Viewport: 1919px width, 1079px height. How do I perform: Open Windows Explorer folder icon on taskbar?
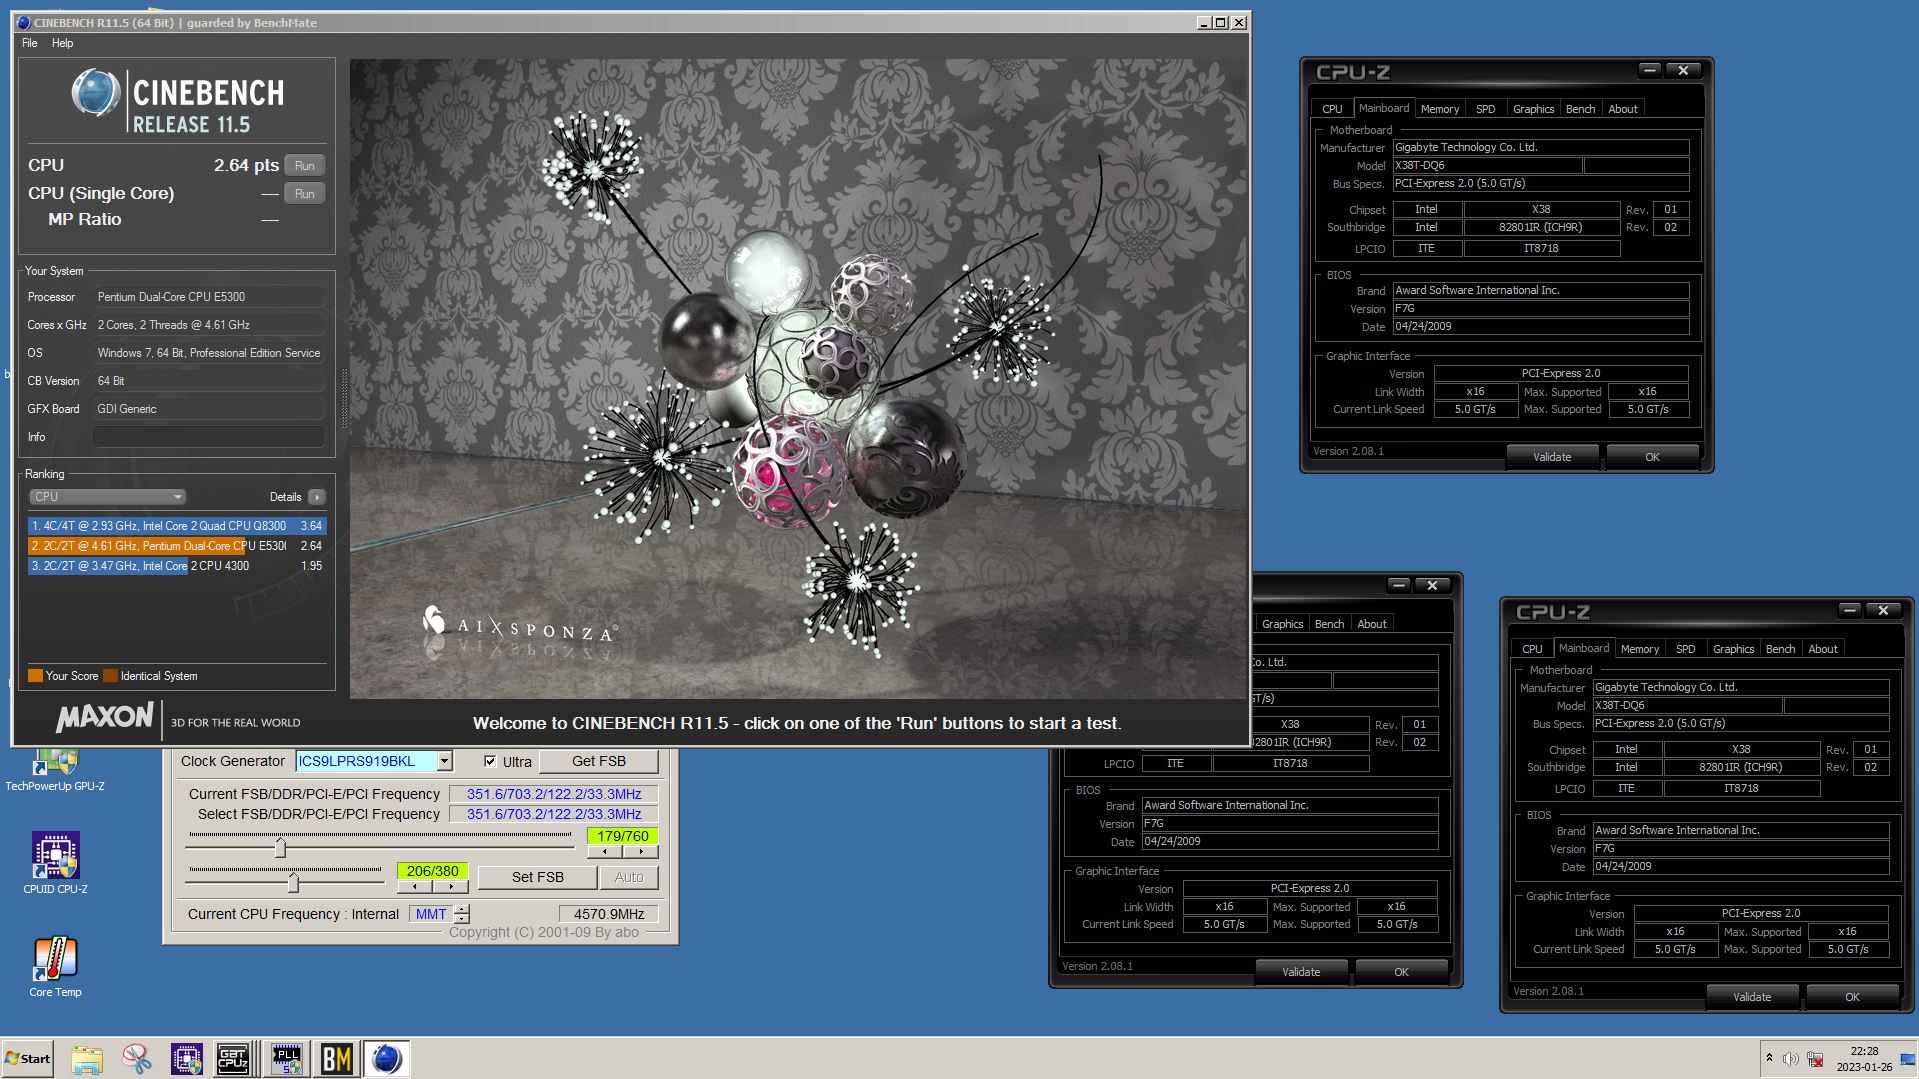pos(87,1059)
